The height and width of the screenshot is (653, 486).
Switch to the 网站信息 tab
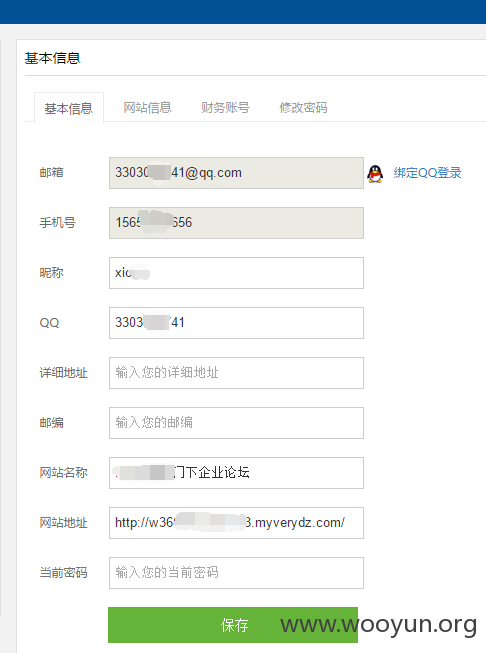(147, 108)
